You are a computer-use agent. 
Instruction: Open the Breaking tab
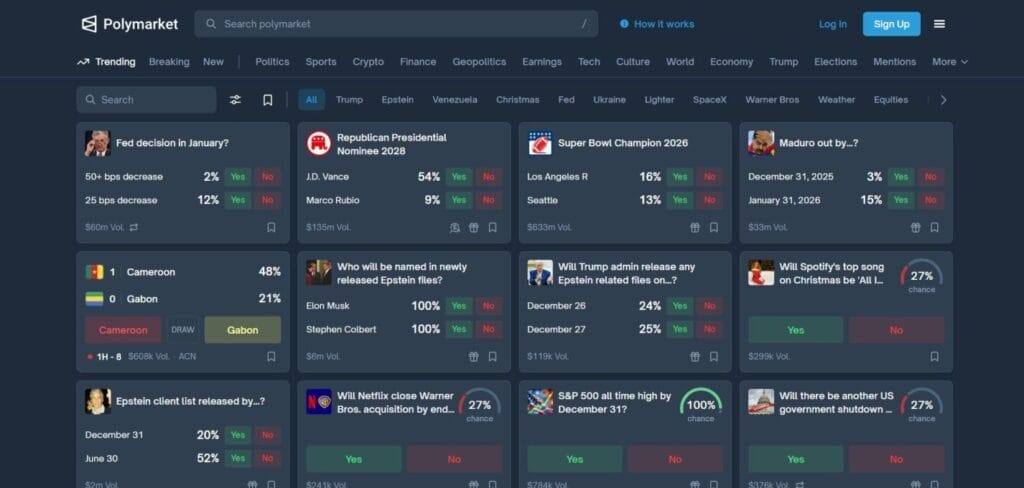tap(169, 62)
